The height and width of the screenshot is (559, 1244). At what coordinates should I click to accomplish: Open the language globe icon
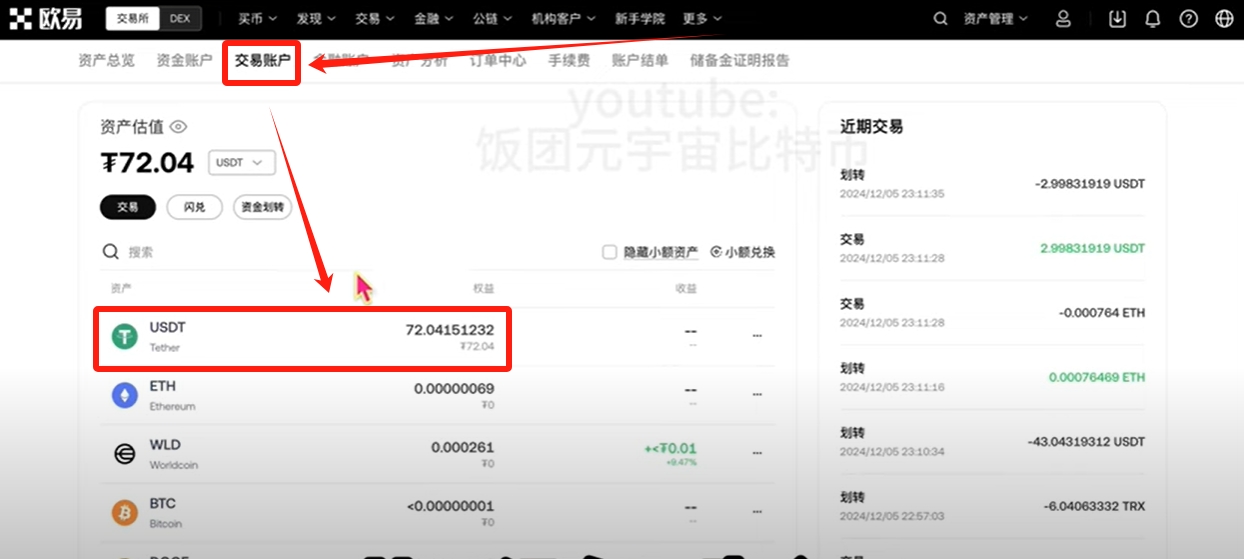click(x=1223, y=19)
